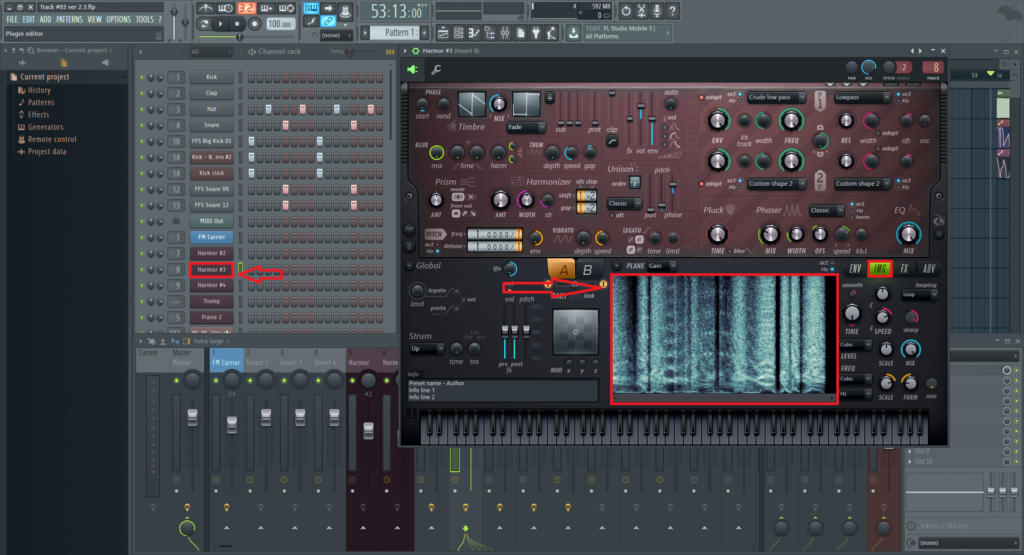
Task: Select part B tab in Harmor
Action: pos(587,270)
